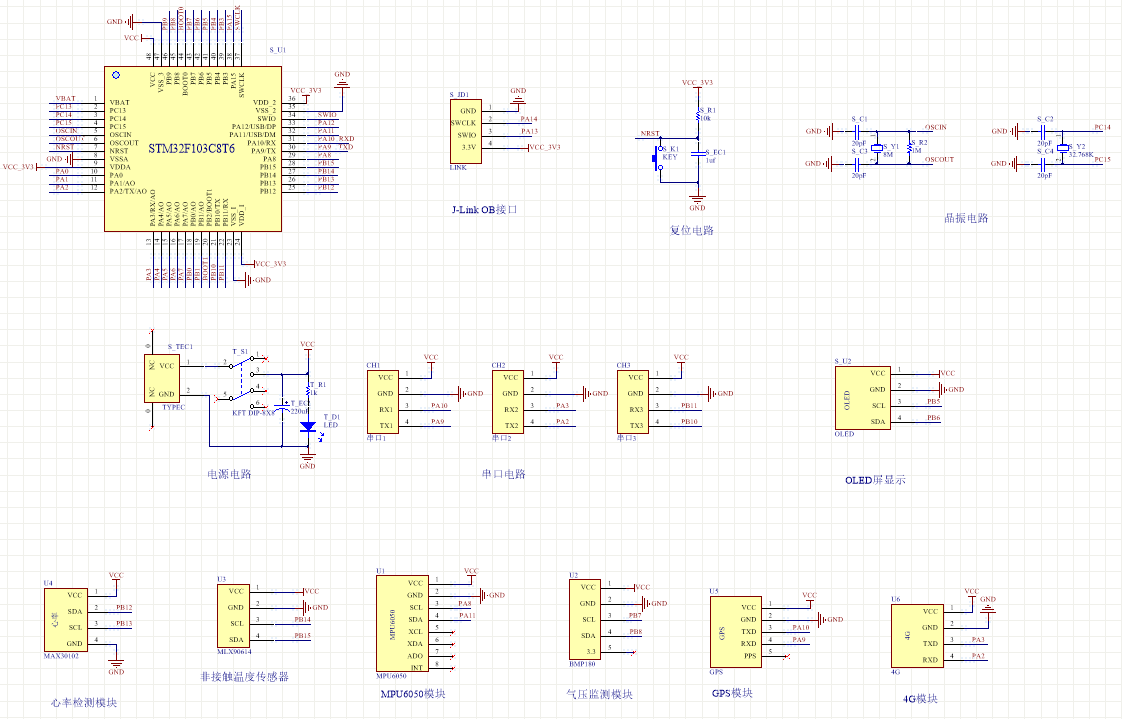Screen dimensions: 1122x719
Task: Select the U6 4G module body
Action: coord(917,636)
